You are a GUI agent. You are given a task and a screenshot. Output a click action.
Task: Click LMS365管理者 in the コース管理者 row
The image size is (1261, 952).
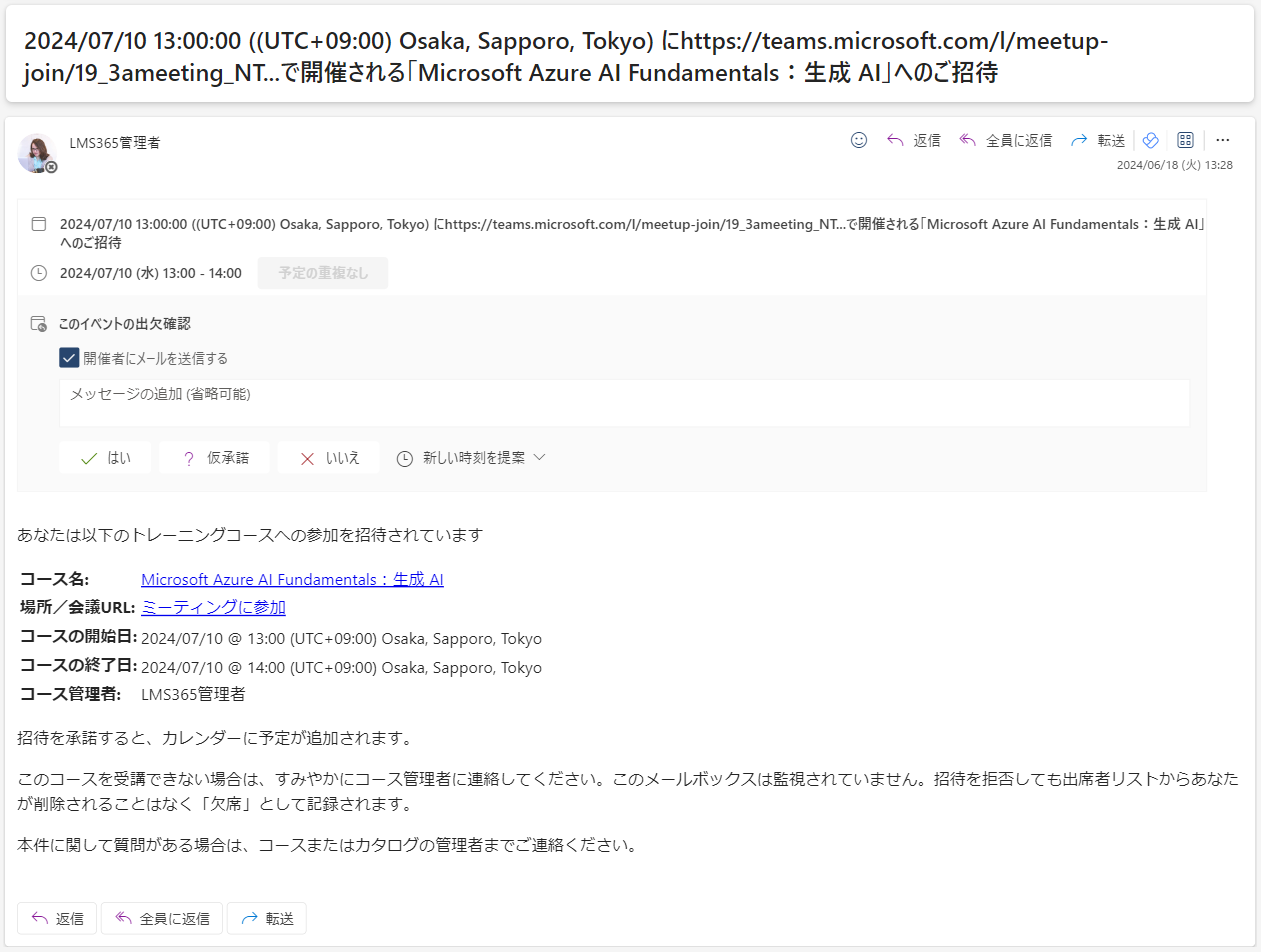coord(193,694)
